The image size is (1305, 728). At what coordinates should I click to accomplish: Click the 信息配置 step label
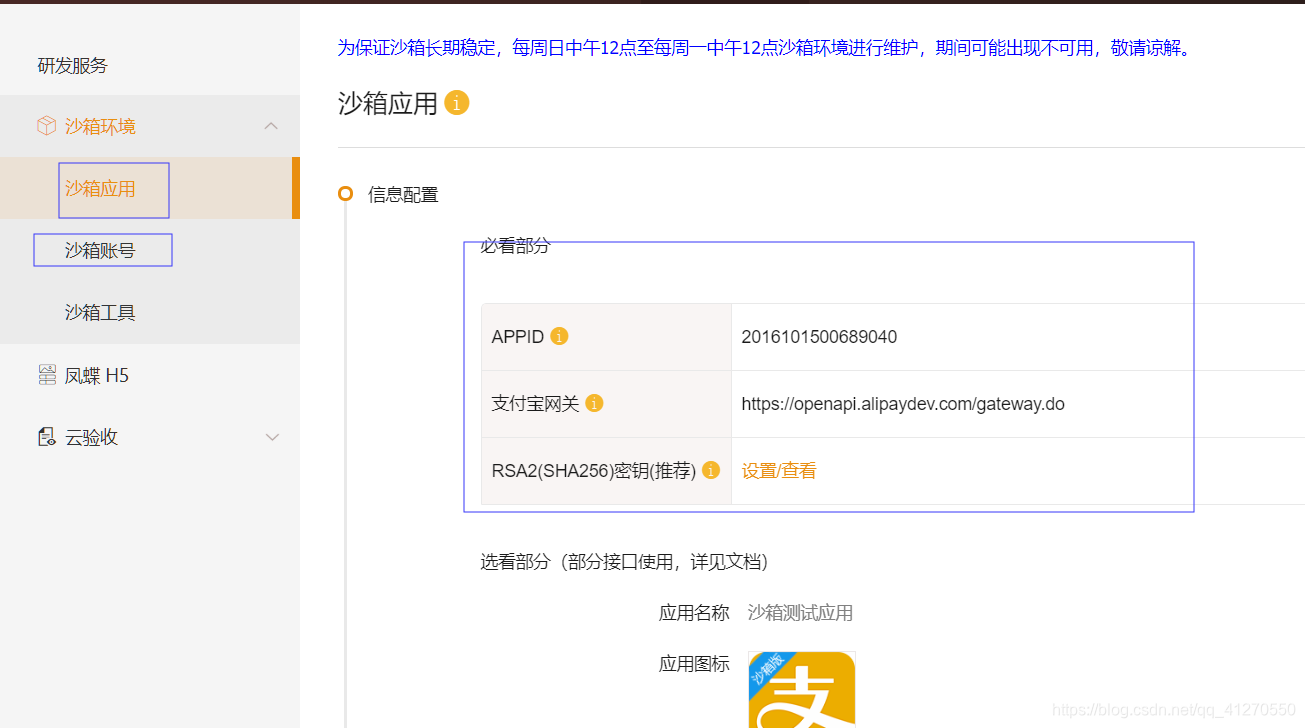coord(403,194)
